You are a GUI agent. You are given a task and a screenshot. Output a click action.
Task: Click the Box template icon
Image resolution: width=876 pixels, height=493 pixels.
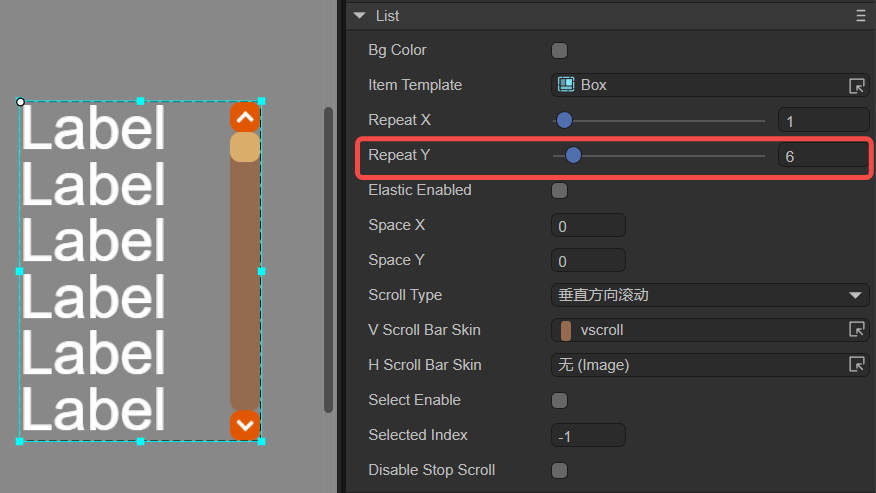coord(566,84)
